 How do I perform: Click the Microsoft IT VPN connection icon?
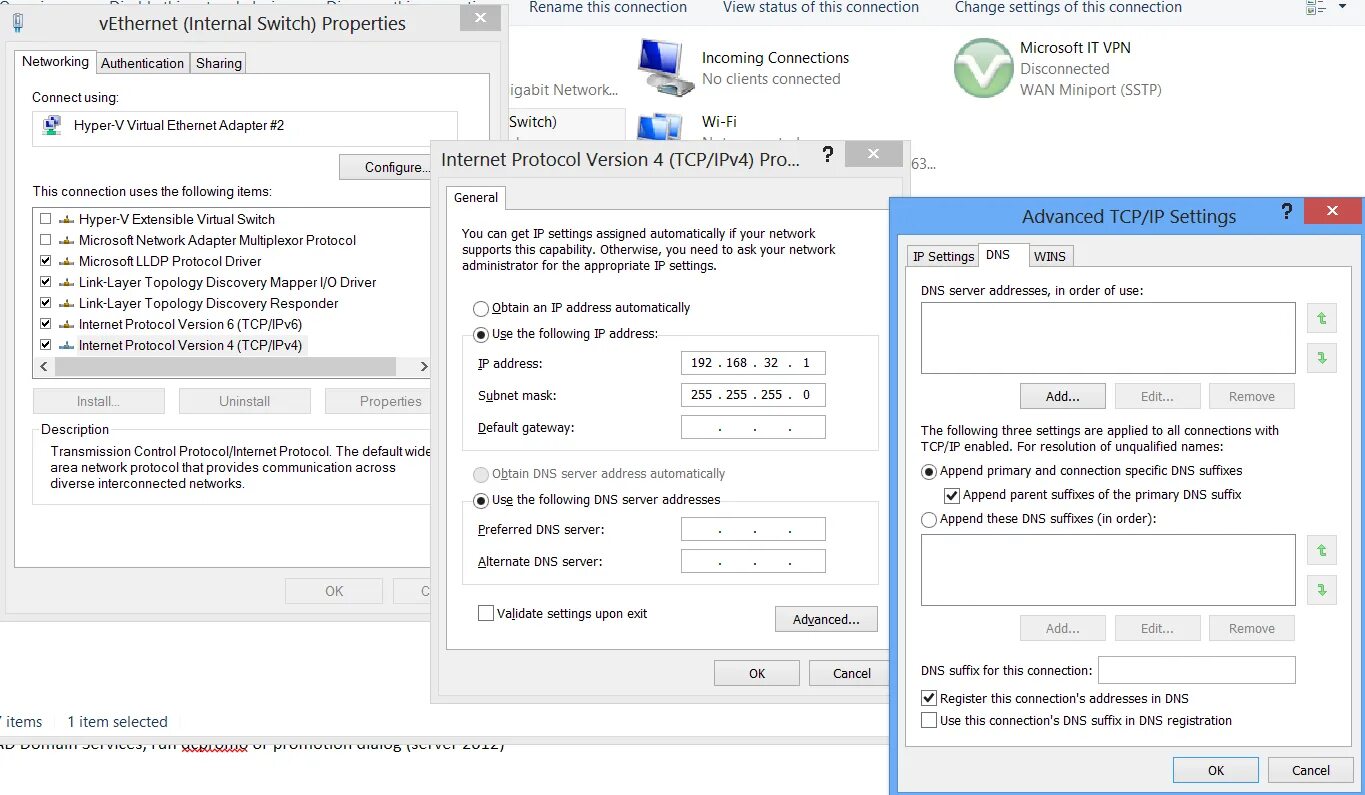(x=983, y=68)
